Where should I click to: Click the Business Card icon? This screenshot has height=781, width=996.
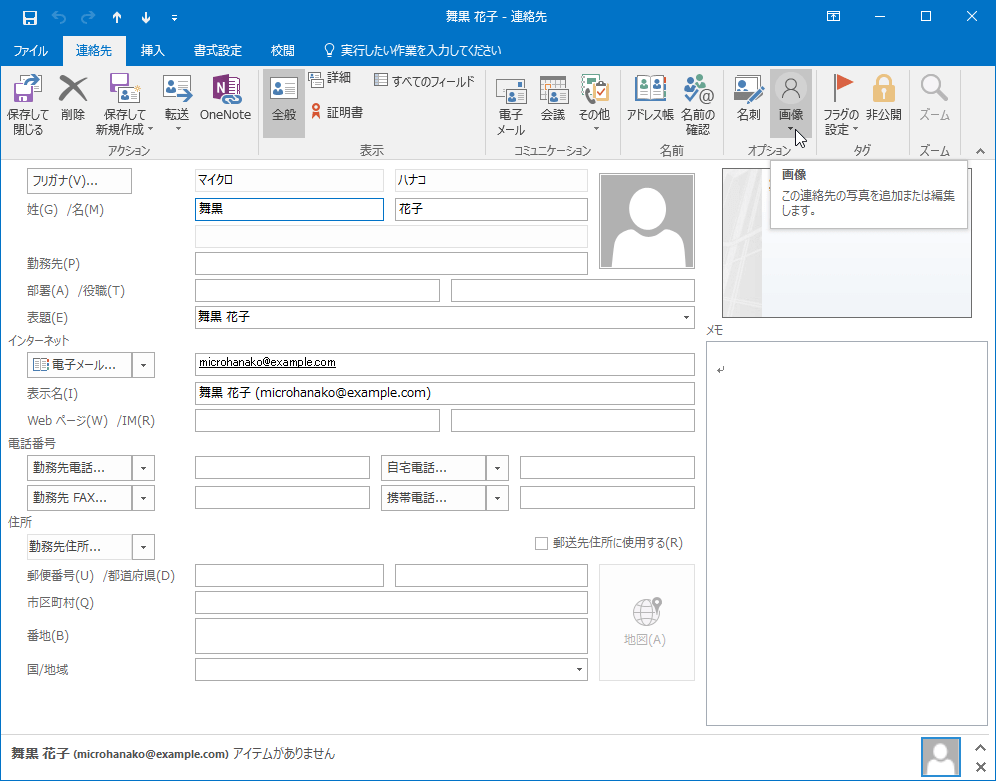click(748, 100)
